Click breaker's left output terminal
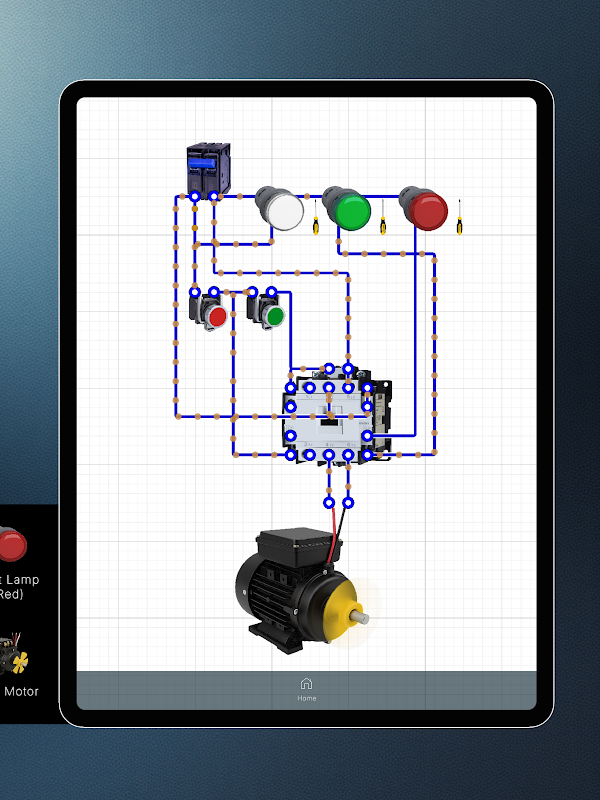Viewport: 600px width, 800px height. 194,196
